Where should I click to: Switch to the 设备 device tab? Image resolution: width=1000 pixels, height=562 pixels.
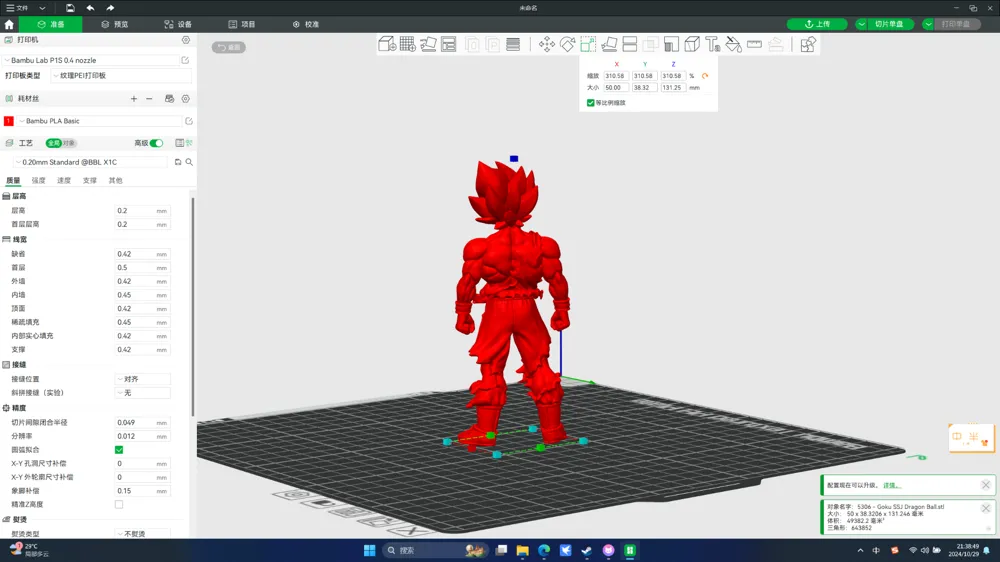[x=178, y=24]
